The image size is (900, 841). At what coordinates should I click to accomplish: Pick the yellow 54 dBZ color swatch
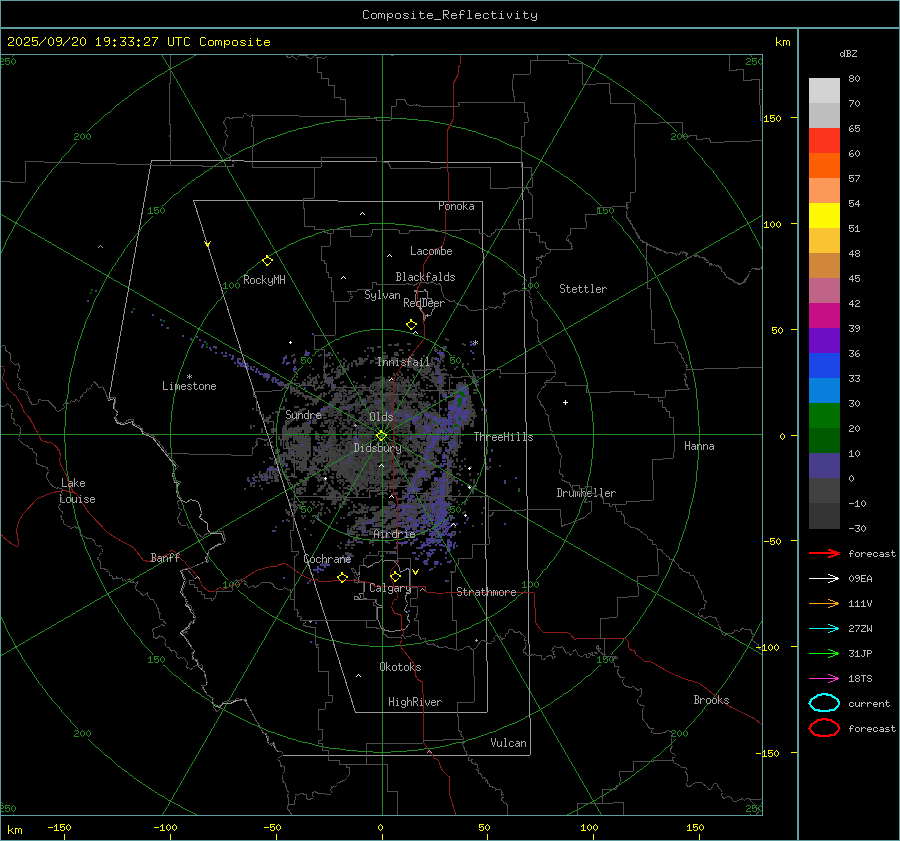pos(824,215)
